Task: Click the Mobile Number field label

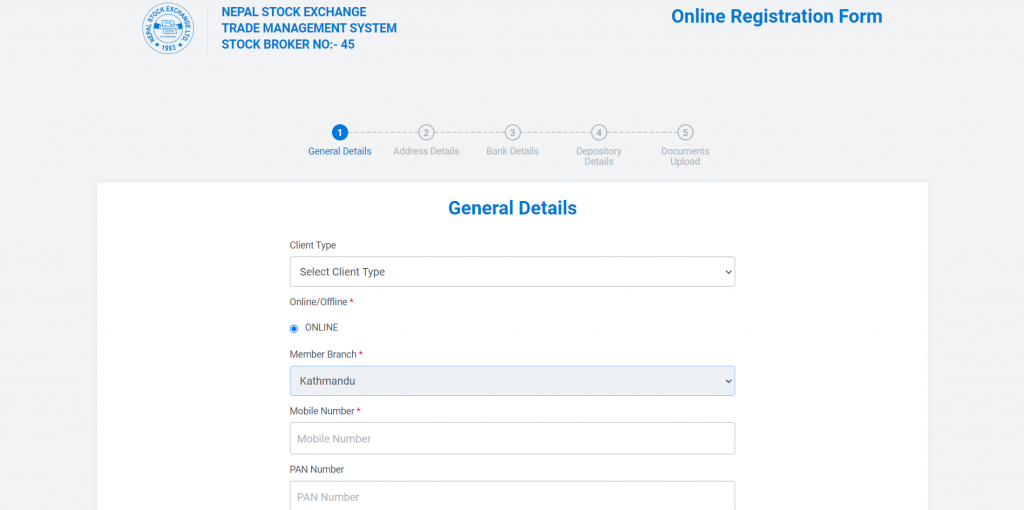Action: click(x=325, y=411)
